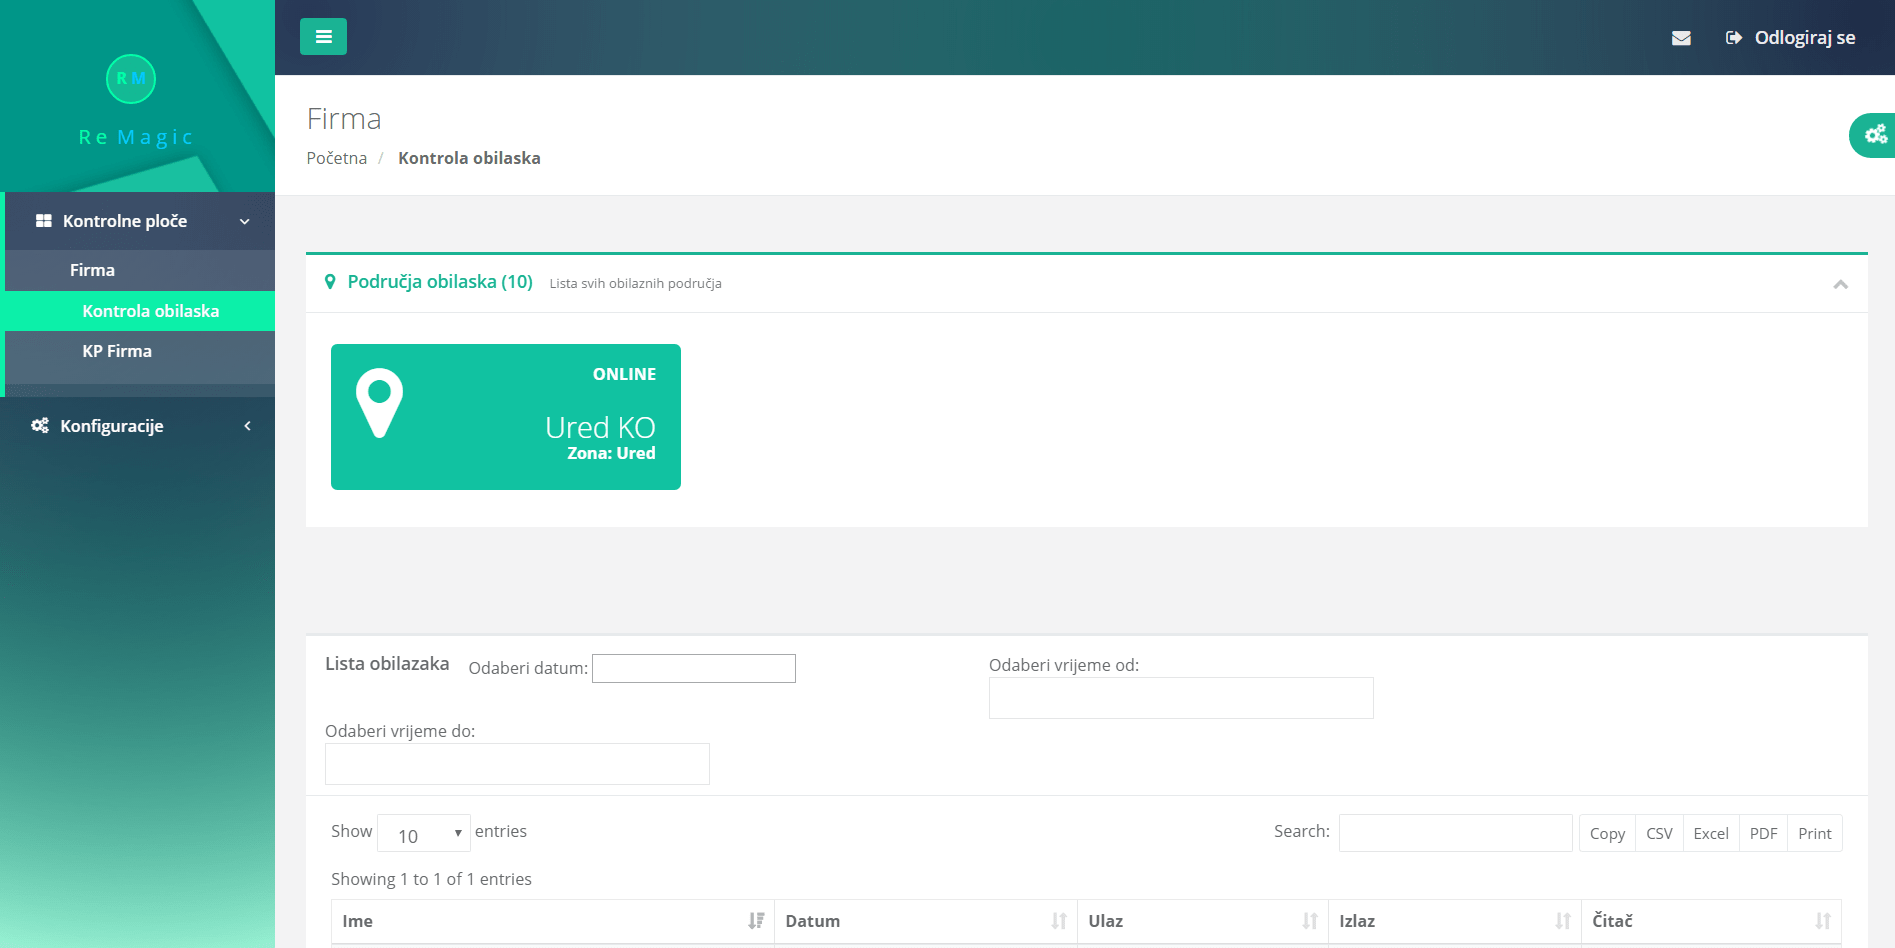Viewport: 1895px width, 948px height.
Task: Sort table by Ime column
Action: 552,921
